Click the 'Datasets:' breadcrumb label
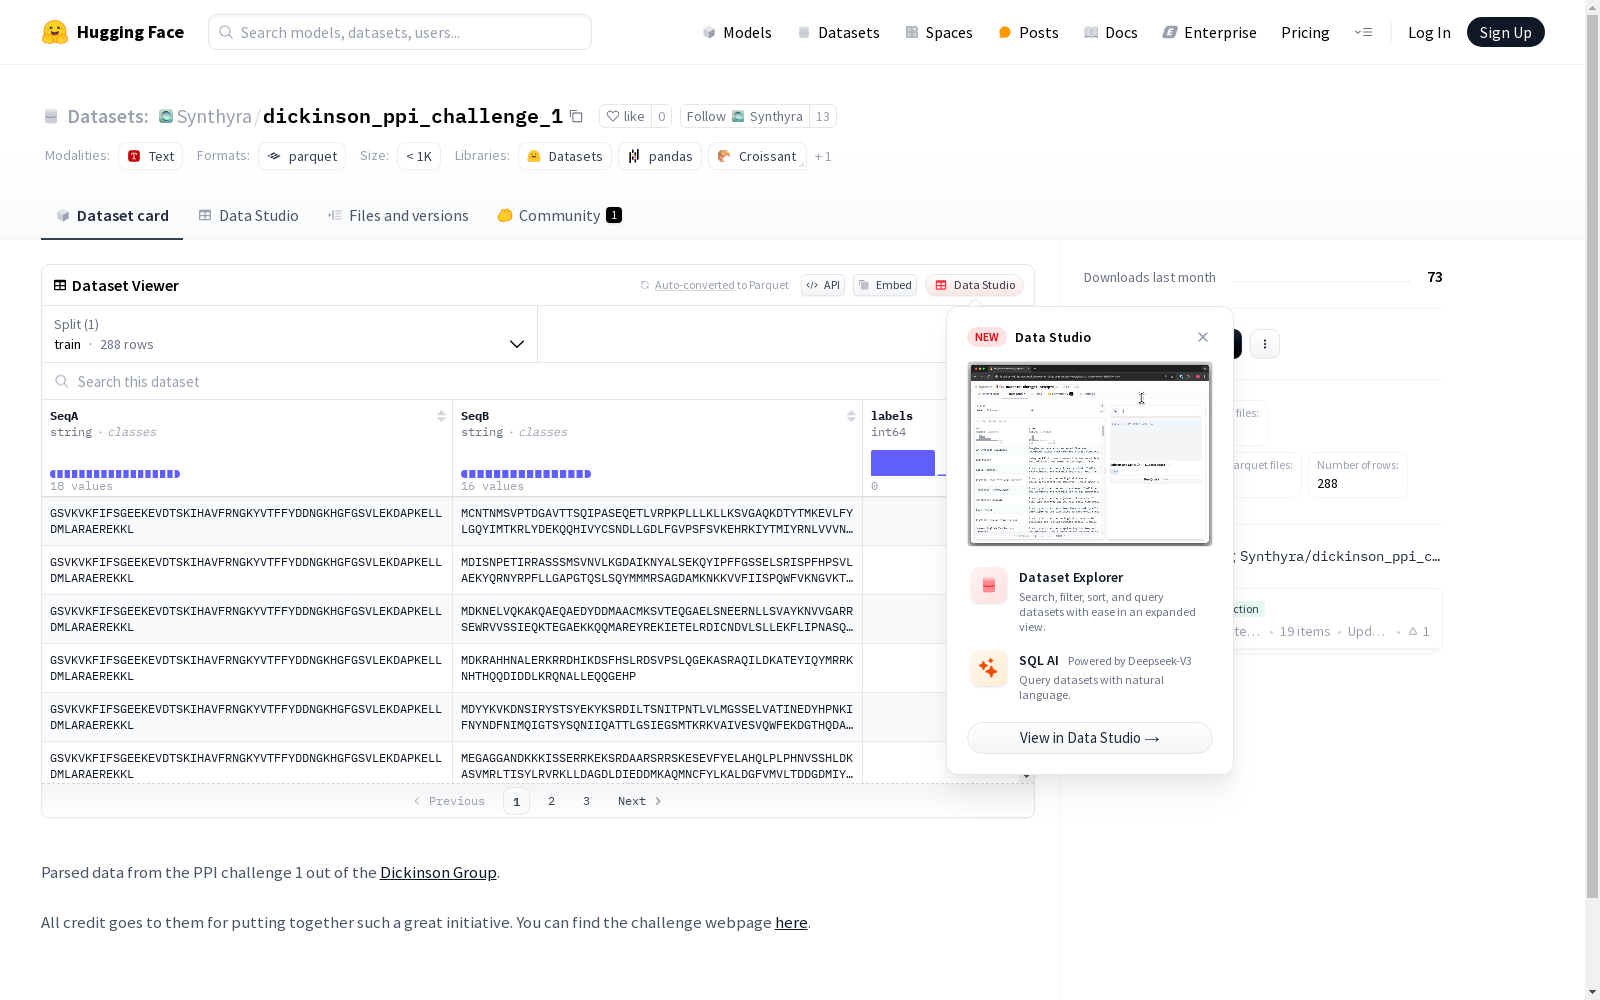The width and height of the screenshot is (1600, 1000). click(108, 116)
